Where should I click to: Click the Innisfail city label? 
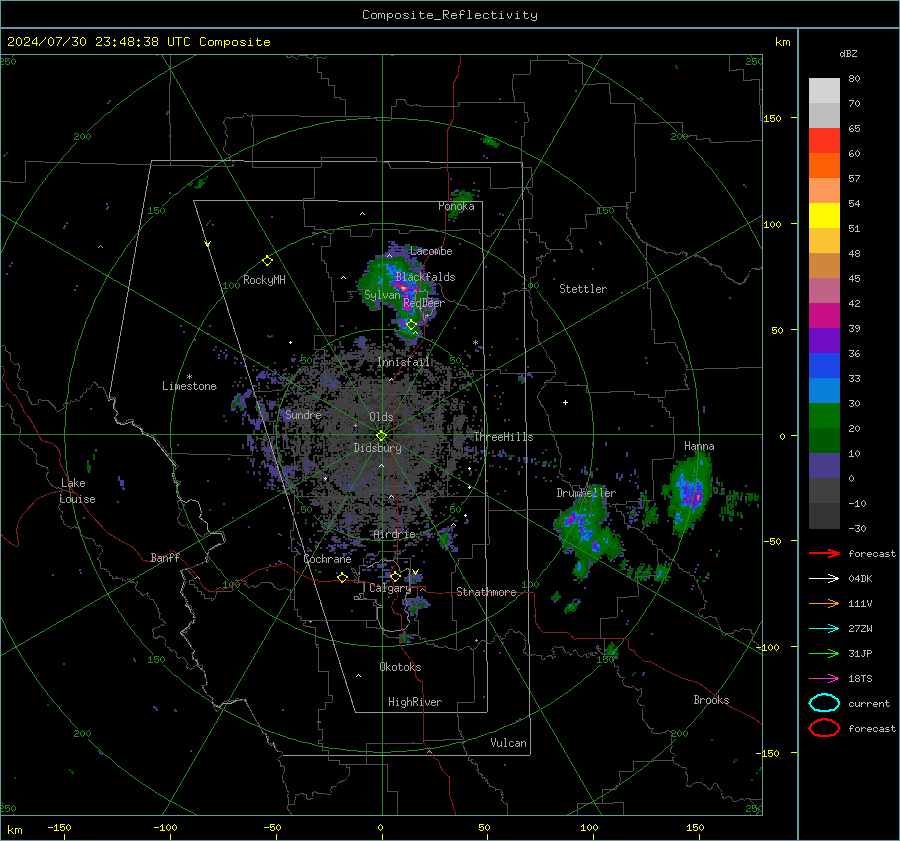(403, 362)
